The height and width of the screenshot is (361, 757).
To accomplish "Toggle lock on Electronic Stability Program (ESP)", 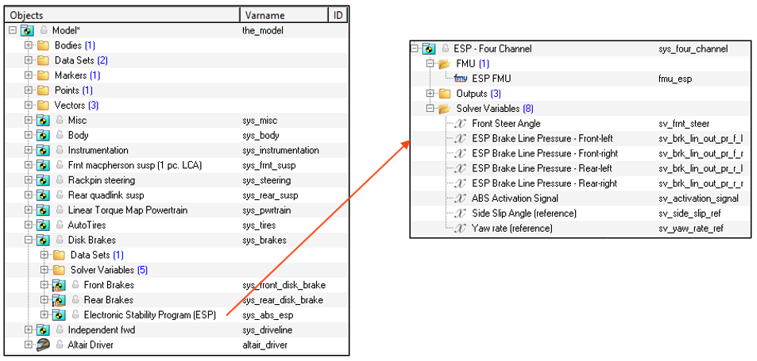I will [75, 315].
